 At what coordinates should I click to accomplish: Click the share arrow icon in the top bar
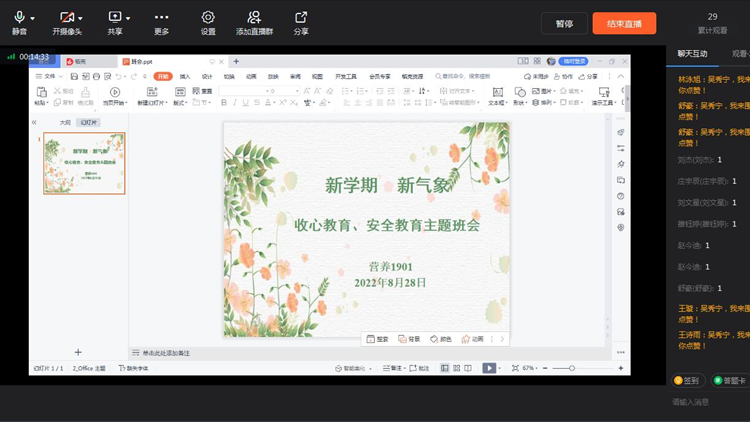301,18
